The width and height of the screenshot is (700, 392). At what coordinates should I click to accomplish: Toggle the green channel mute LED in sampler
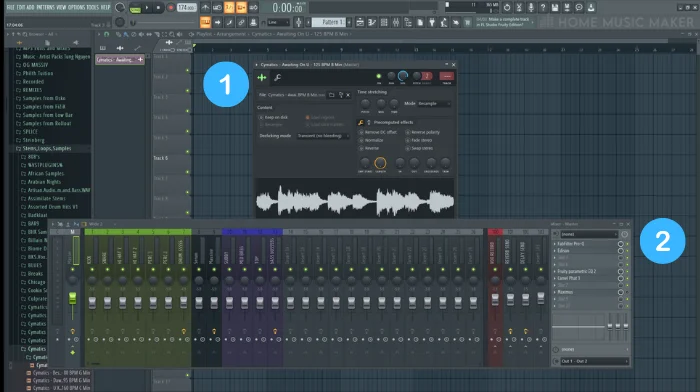[x=379, y=76]
